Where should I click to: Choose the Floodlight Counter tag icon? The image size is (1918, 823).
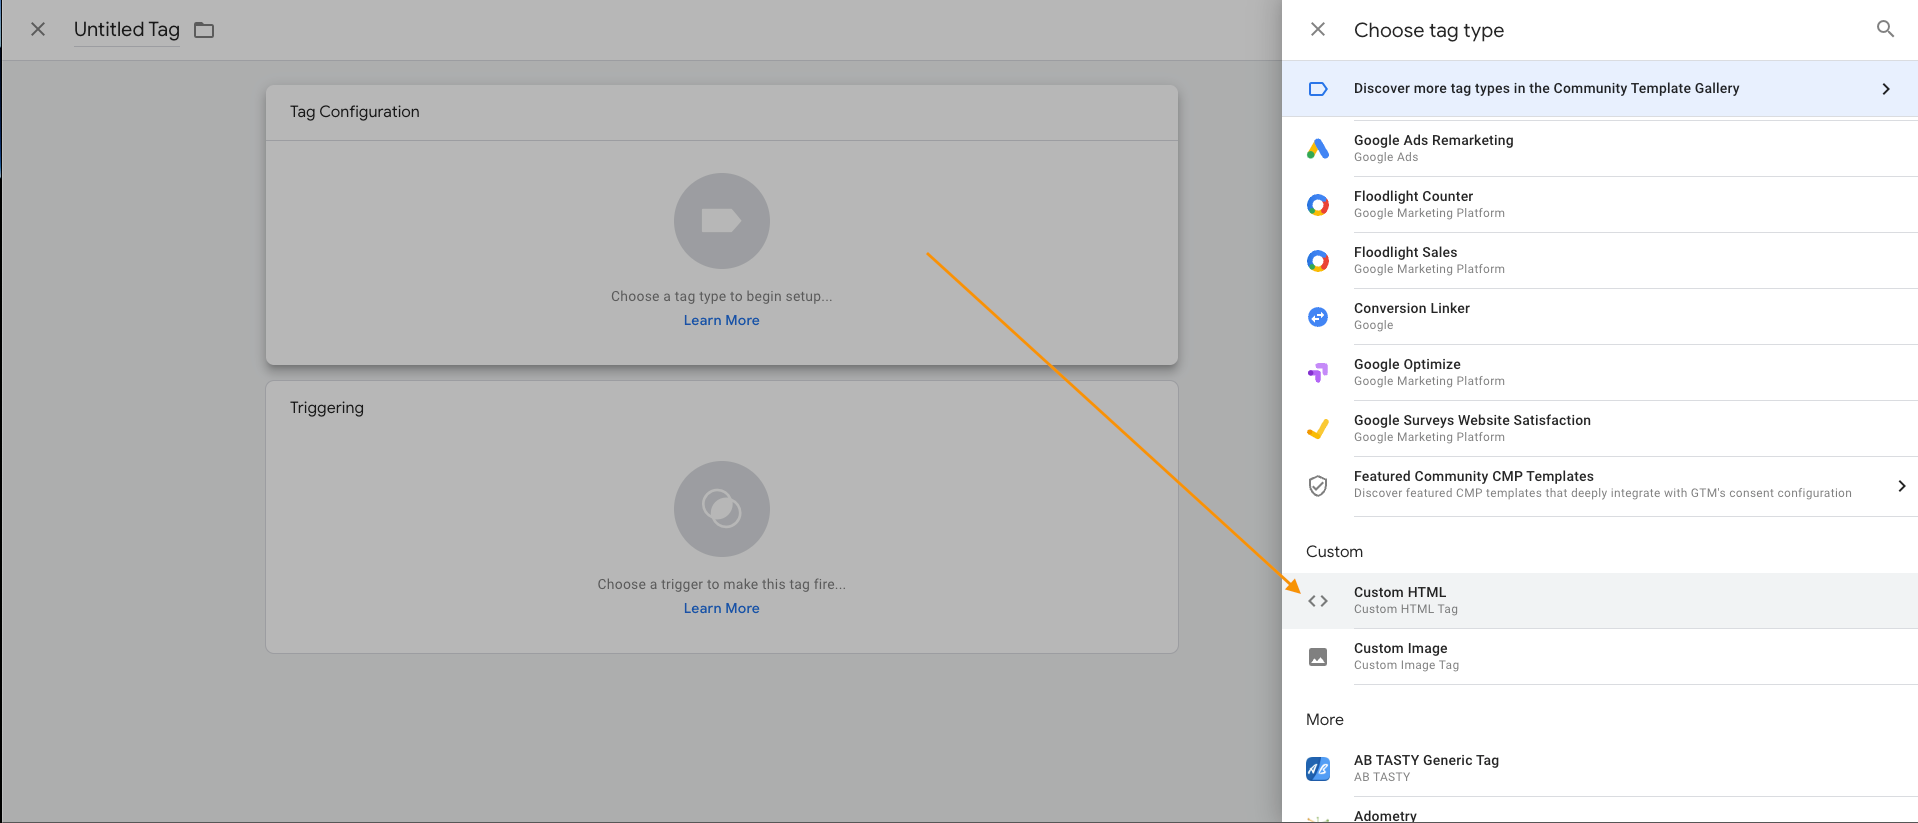(x=1318, y=205)
